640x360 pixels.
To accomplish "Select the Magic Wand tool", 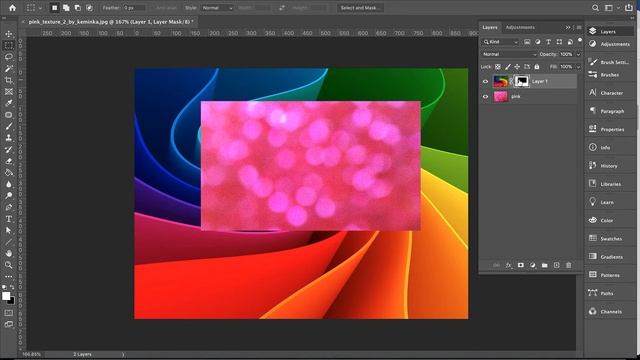I will (x=9, y=69).
